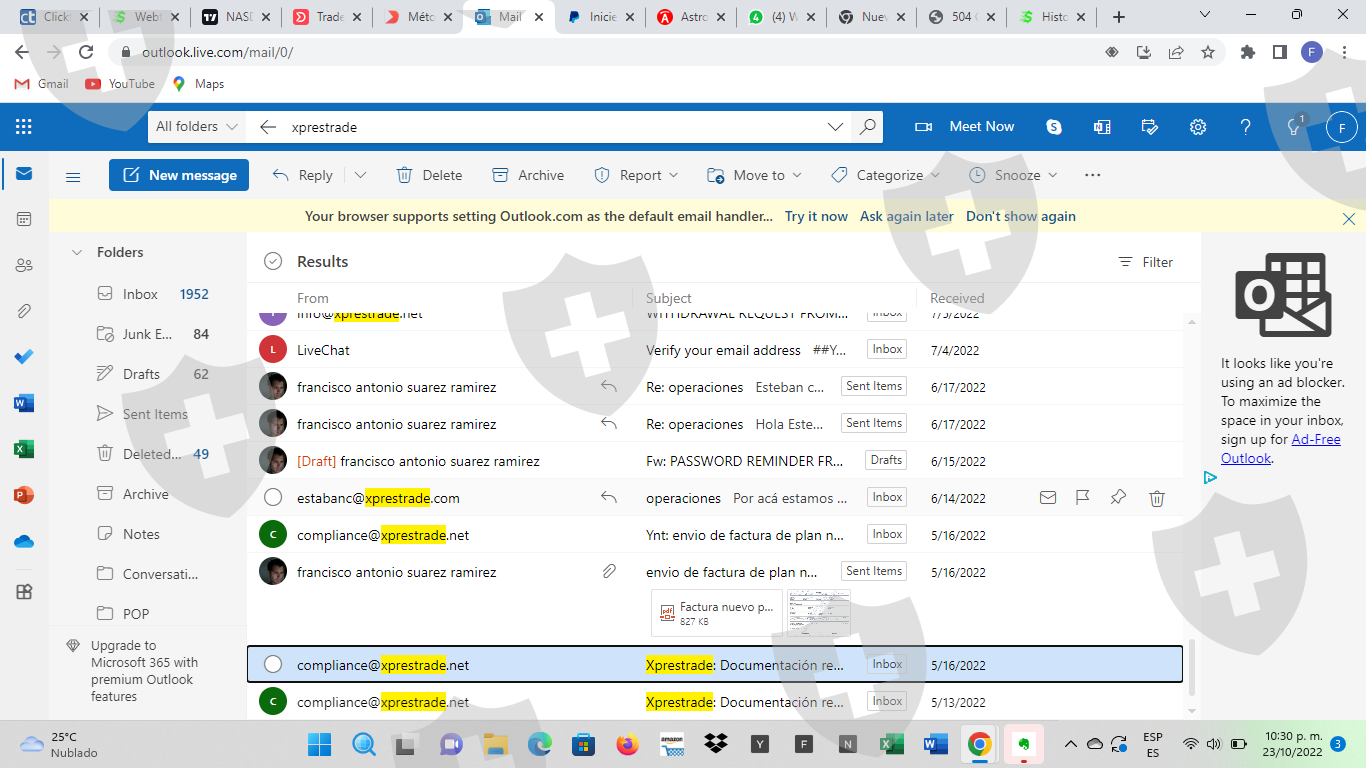Open the Junk Email folder

click(147, 334)
